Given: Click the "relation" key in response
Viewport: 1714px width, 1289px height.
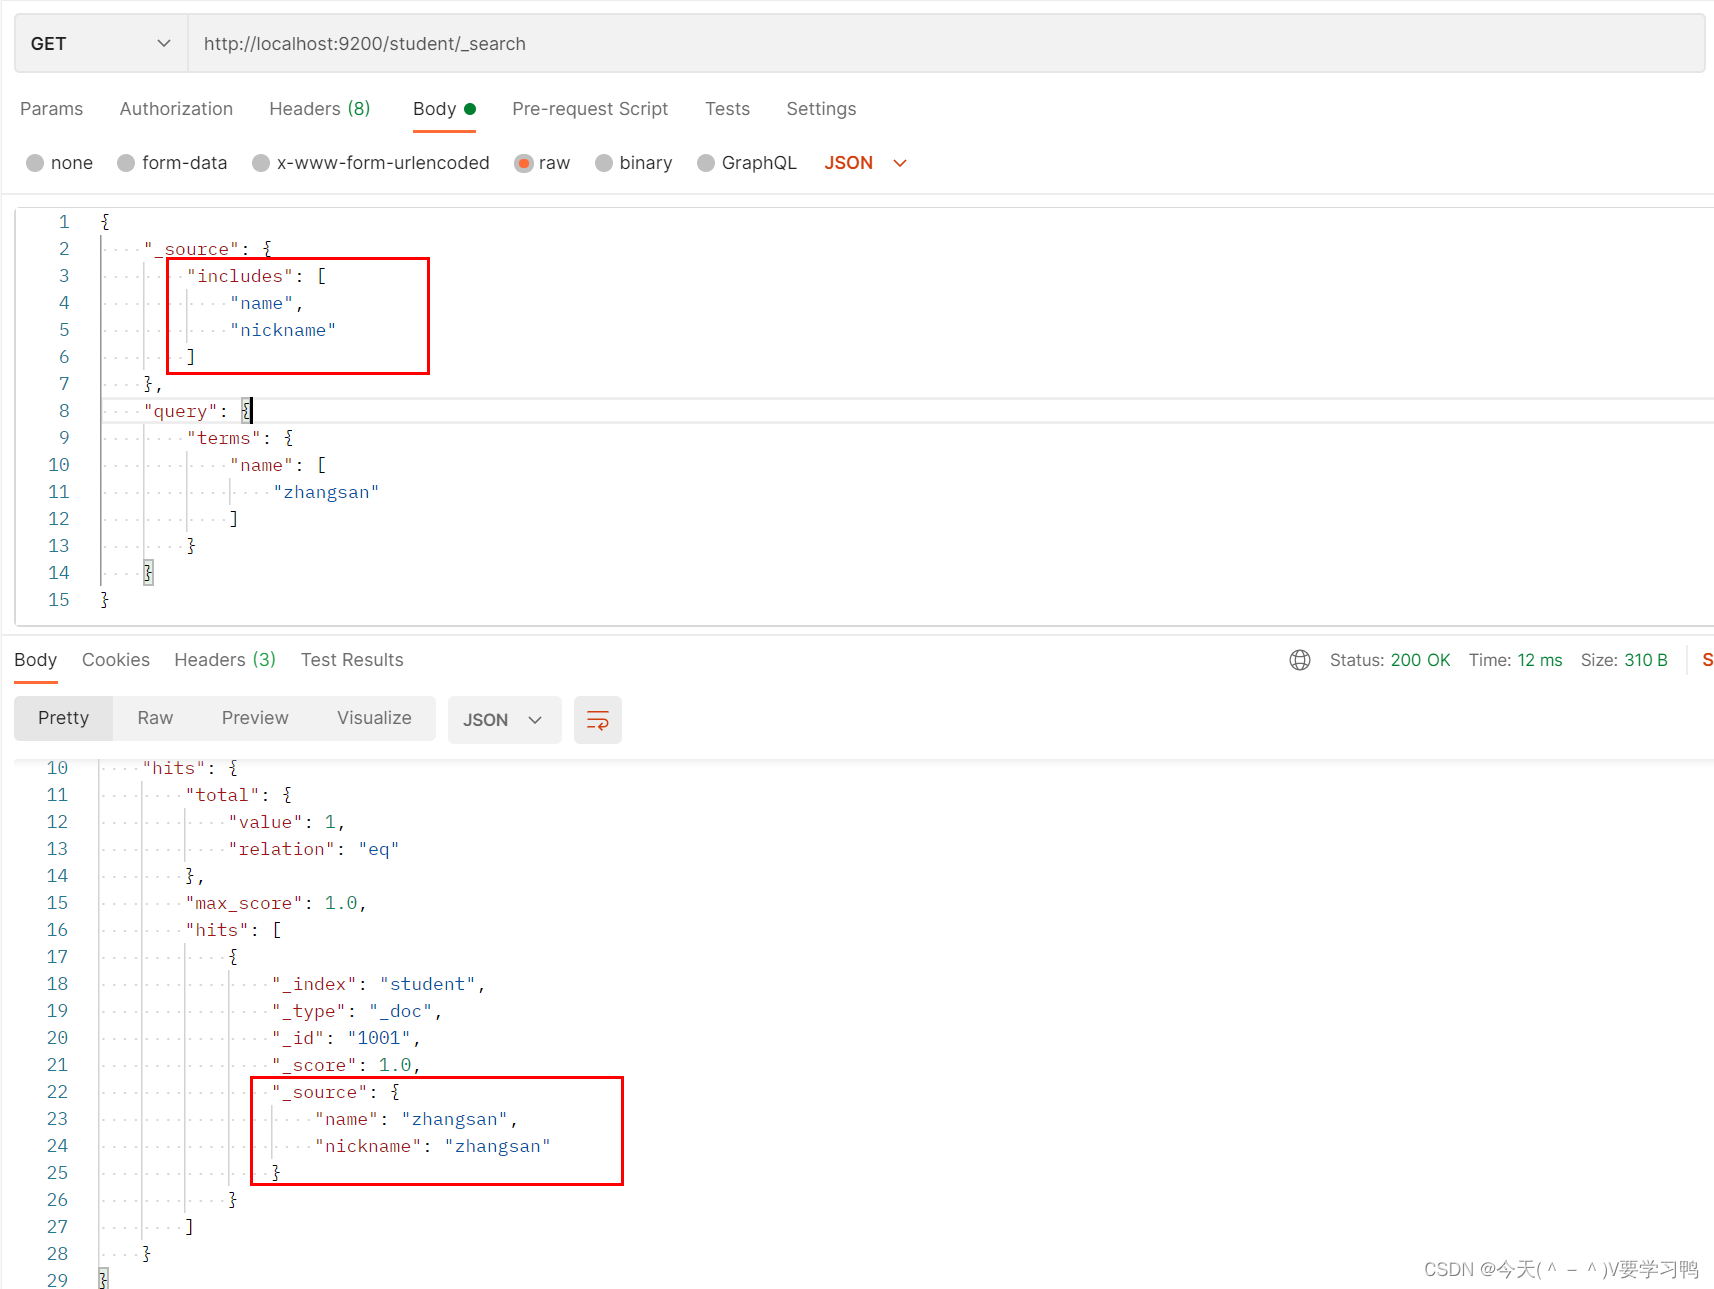Looking at the screenshot, I should click(281, 849).
